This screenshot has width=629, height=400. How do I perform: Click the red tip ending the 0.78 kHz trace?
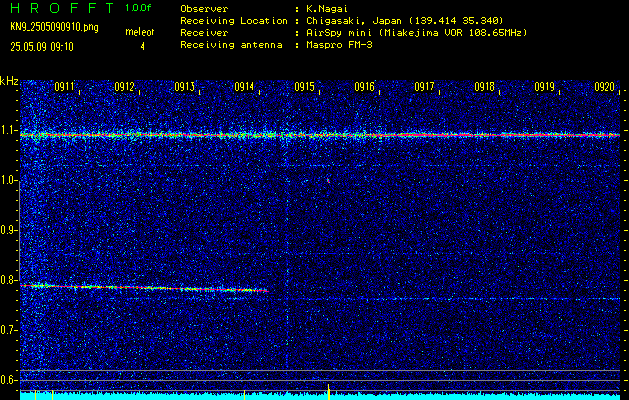(266, 291)
